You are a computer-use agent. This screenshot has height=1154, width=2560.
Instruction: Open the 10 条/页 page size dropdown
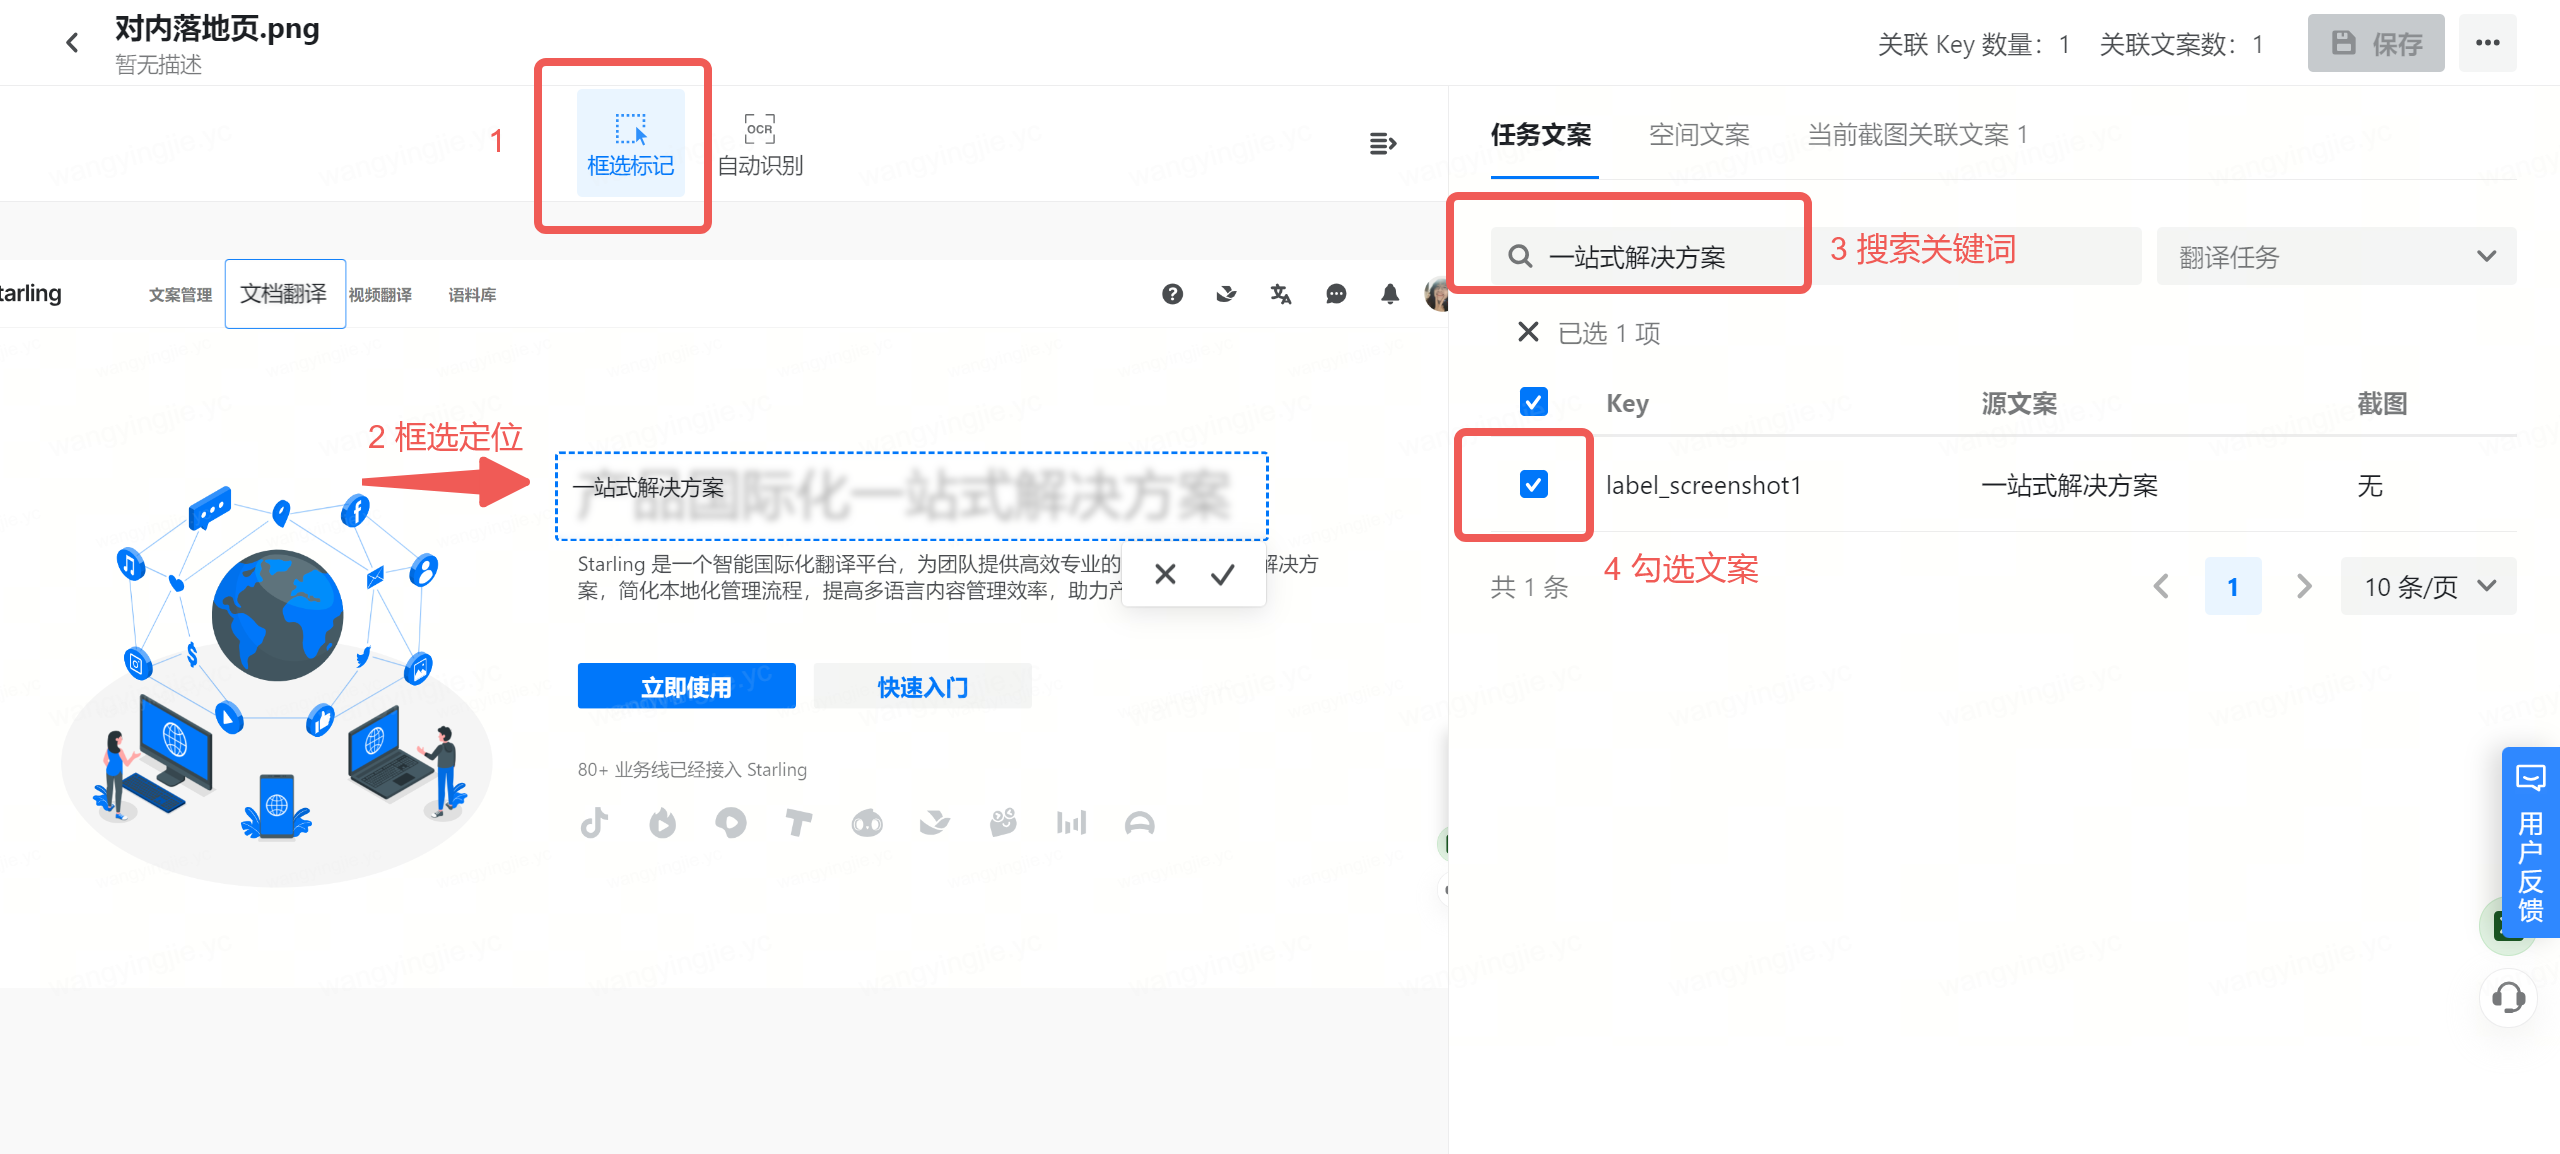(2428, 587)
